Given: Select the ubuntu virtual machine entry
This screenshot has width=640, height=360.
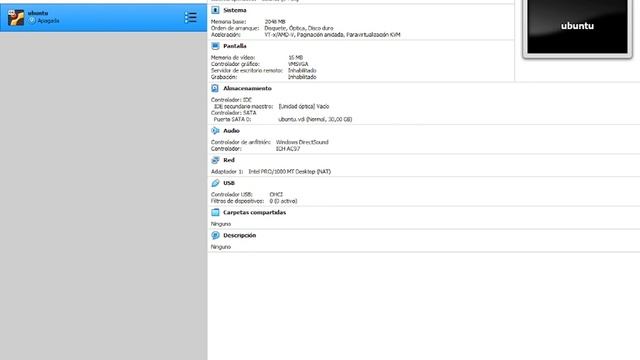Looking at the screenshot, I should coord(103,18).
